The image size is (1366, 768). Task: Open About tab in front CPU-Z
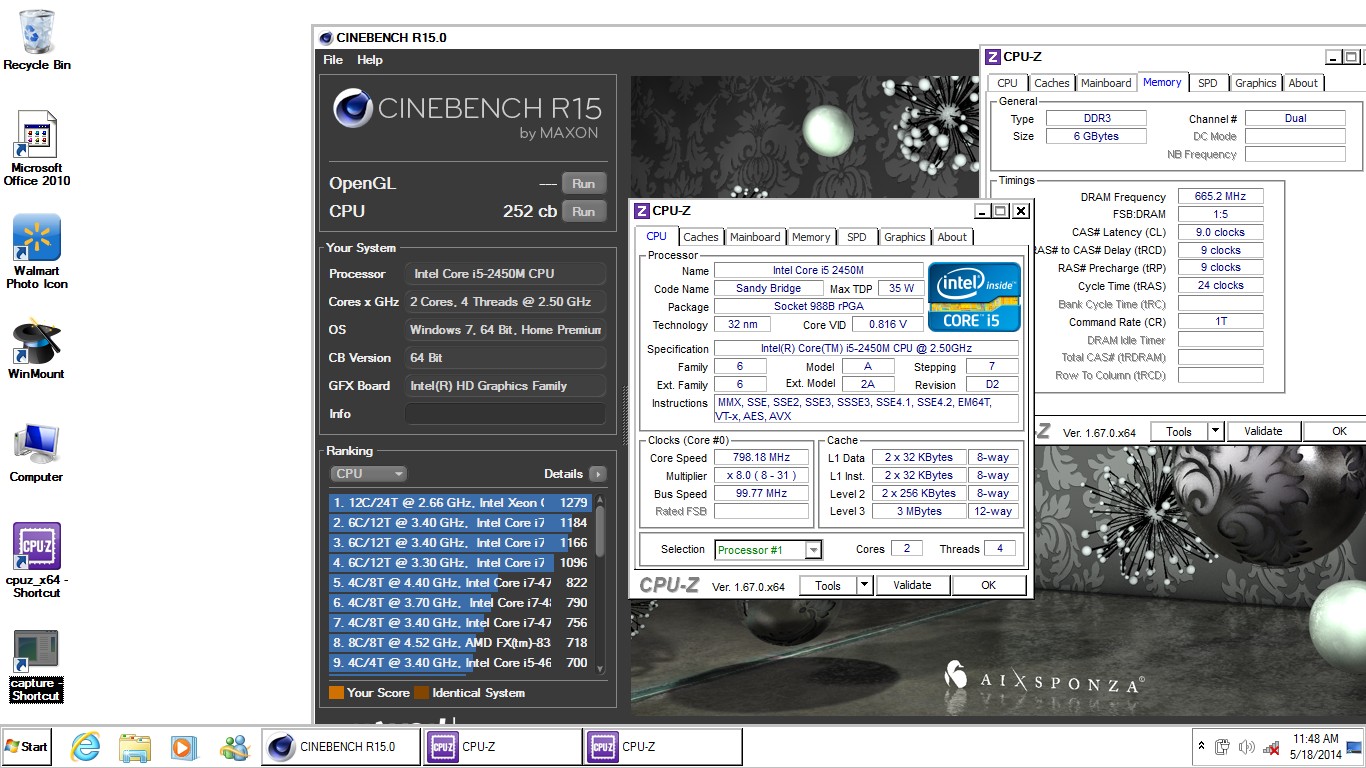952,237
